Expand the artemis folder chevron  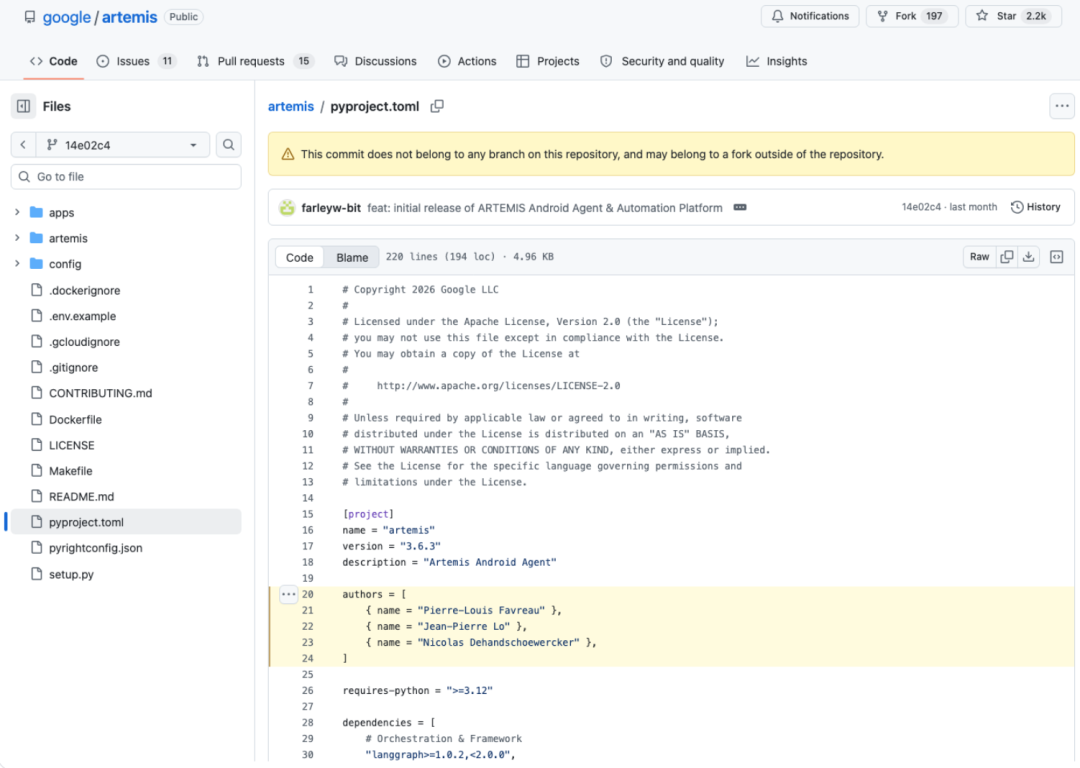17,238
